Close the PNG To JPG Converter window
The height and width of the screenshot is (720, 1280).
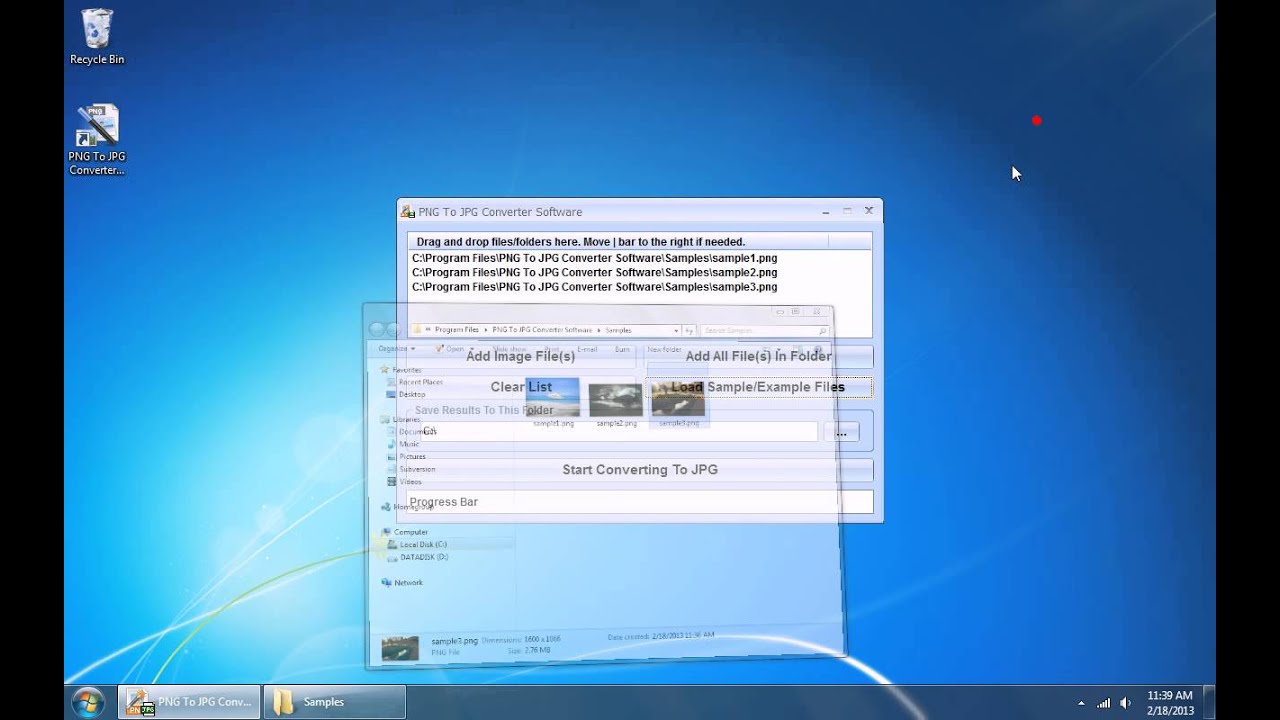pos(869,211)
